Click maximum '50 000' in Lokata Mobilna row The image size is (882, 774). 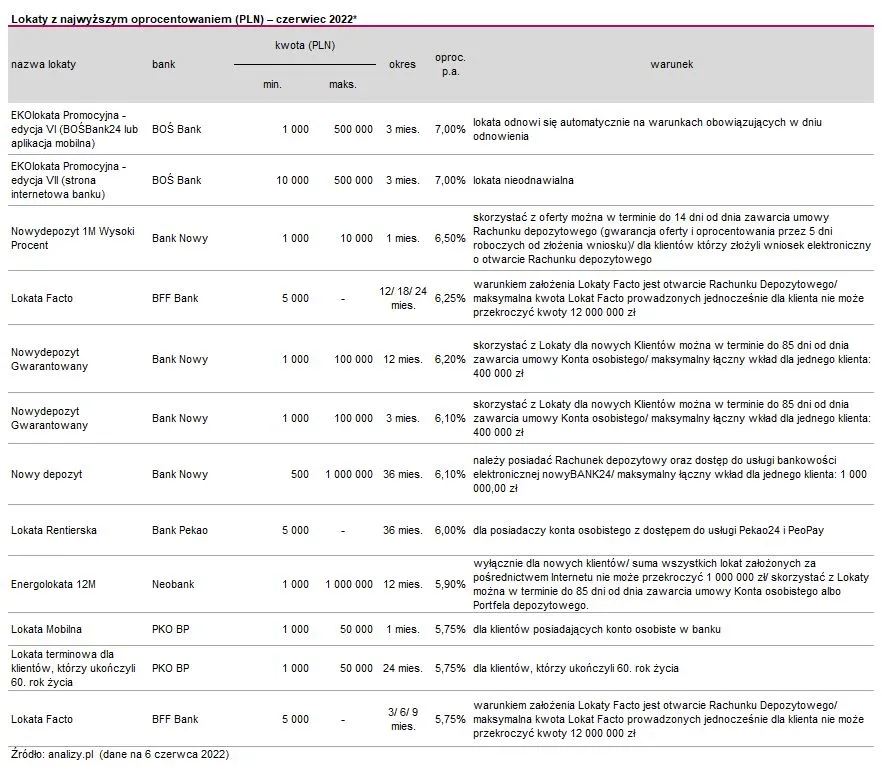pos(357,629)
